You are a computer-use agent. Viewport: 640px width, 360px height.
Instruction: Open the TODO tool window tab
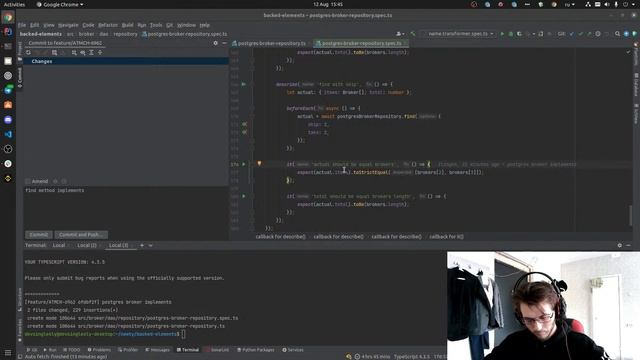coord(72,350)
